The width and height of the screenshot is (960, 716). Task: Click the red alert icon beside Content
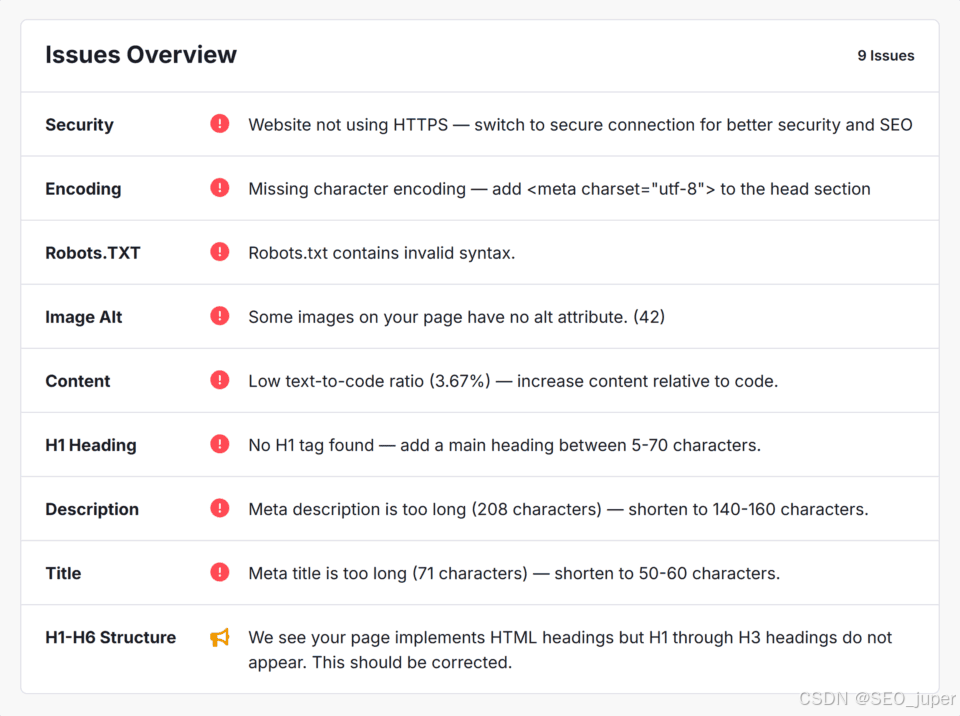click(x=220, y=380)
